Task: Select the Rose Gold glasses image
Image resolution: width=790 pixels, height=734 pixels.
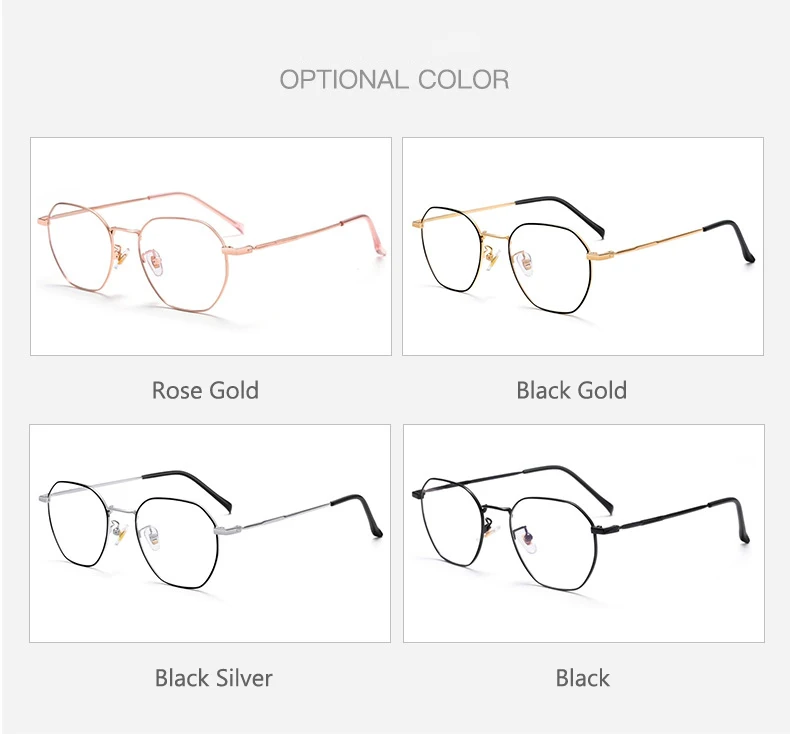Action: tap(211, 246)
